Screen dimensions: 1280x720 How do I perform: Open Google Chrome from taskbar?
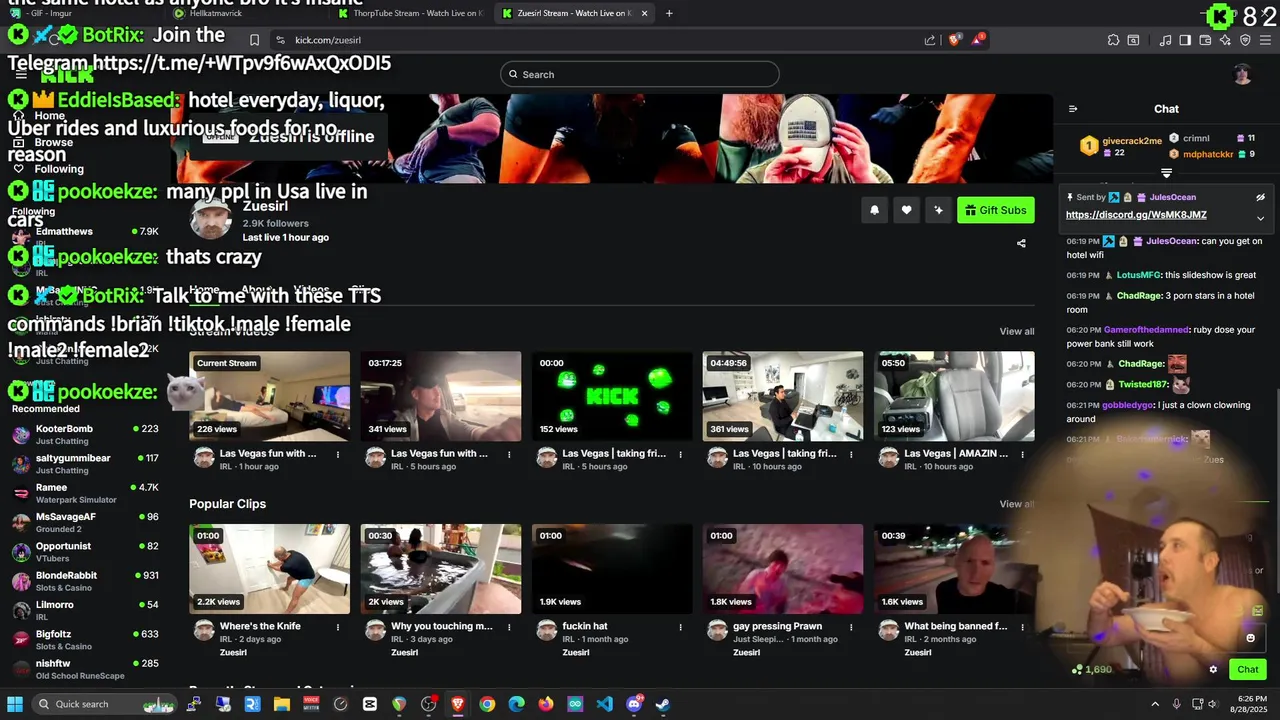tap(487, 704)
